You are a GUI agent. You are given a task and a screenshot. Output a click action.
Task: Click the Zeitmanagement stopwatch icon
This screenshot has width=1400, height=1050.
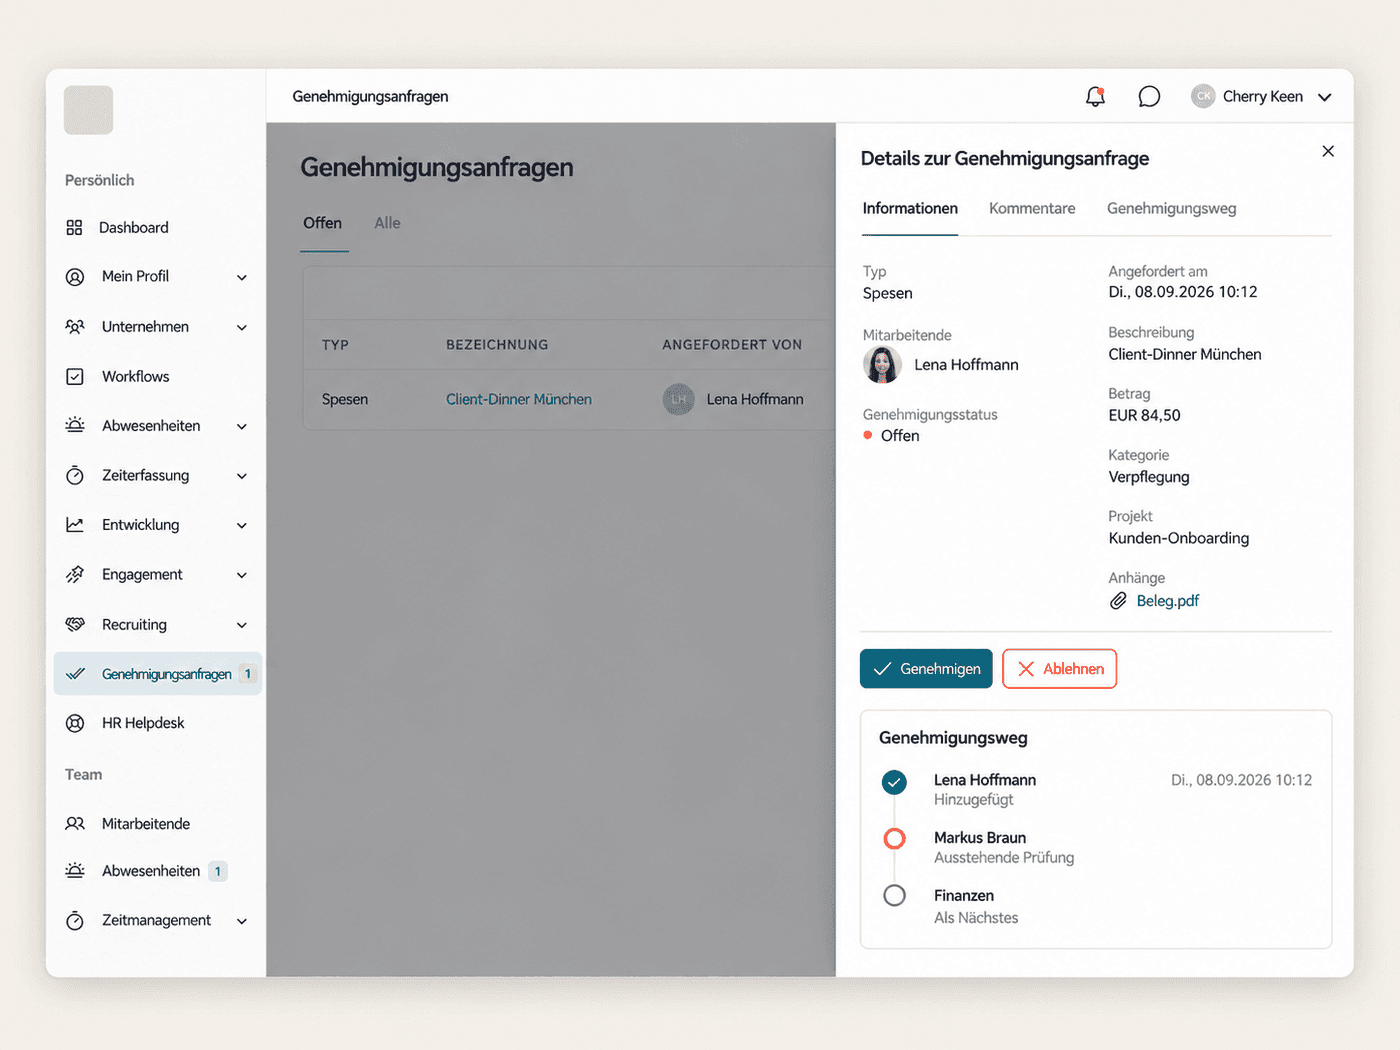point(75,921)
